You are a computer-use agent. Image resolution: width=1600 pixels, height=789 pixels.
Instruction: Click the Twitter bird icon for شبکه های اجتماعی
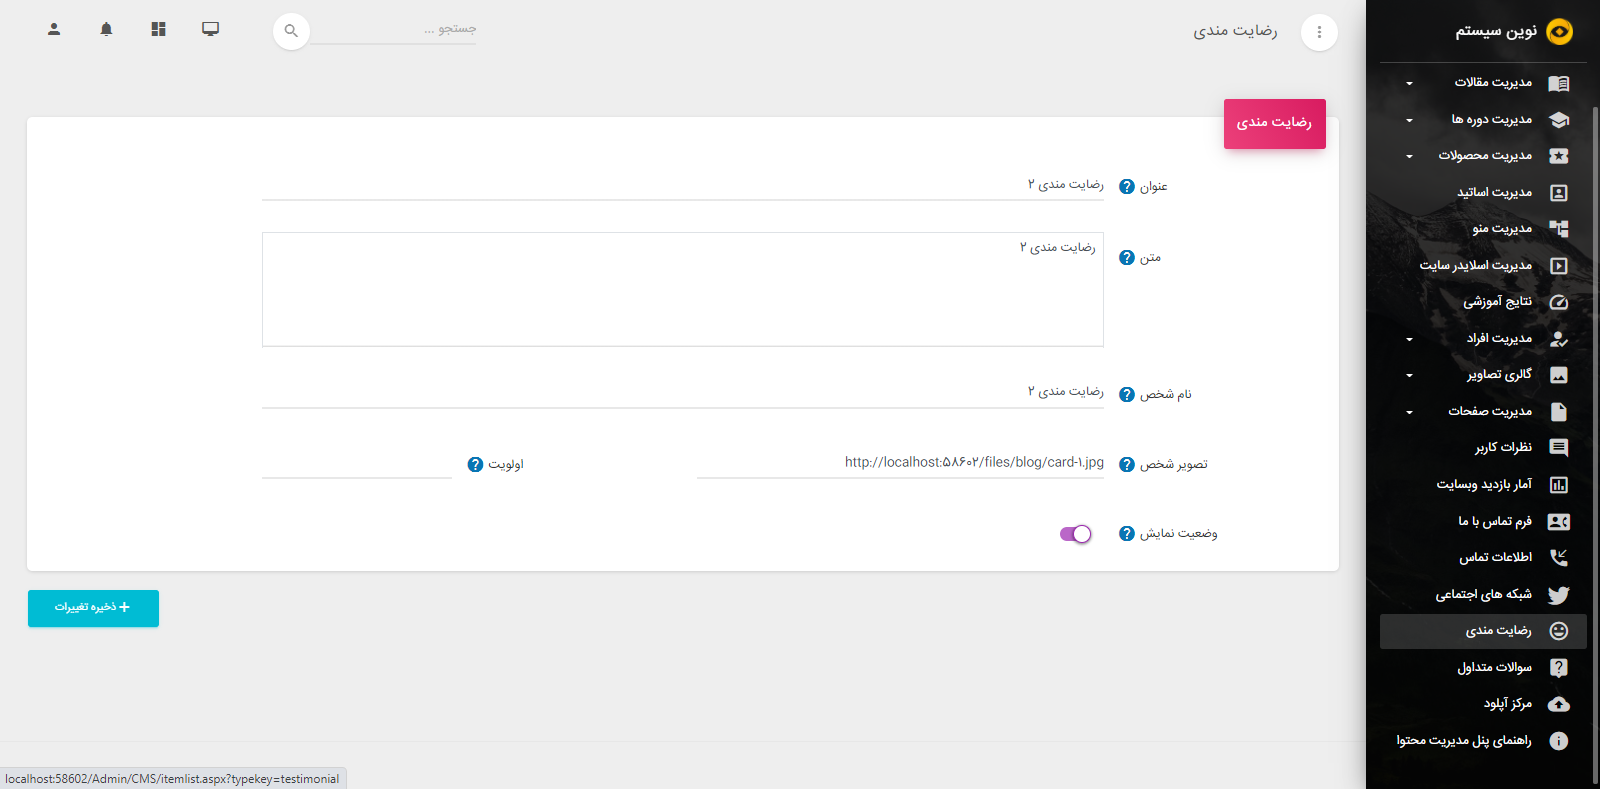[x=1558, y=595]
